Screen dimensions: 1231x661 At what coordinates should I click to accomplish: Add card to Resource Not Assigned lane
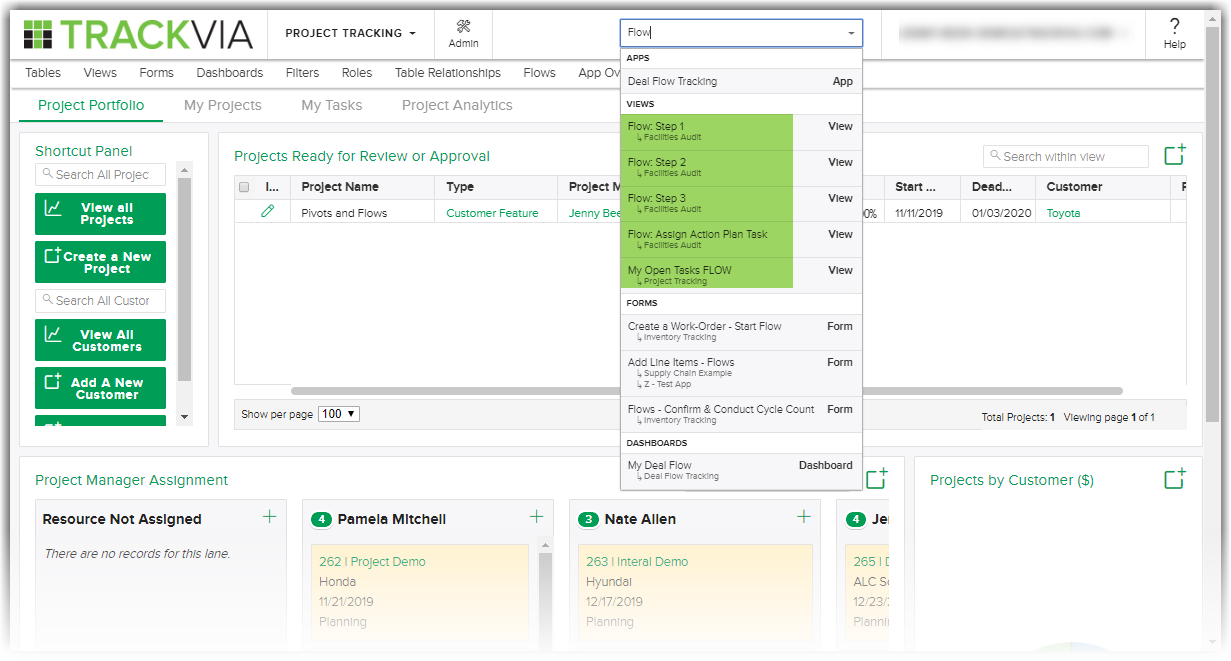click(269, 517)
